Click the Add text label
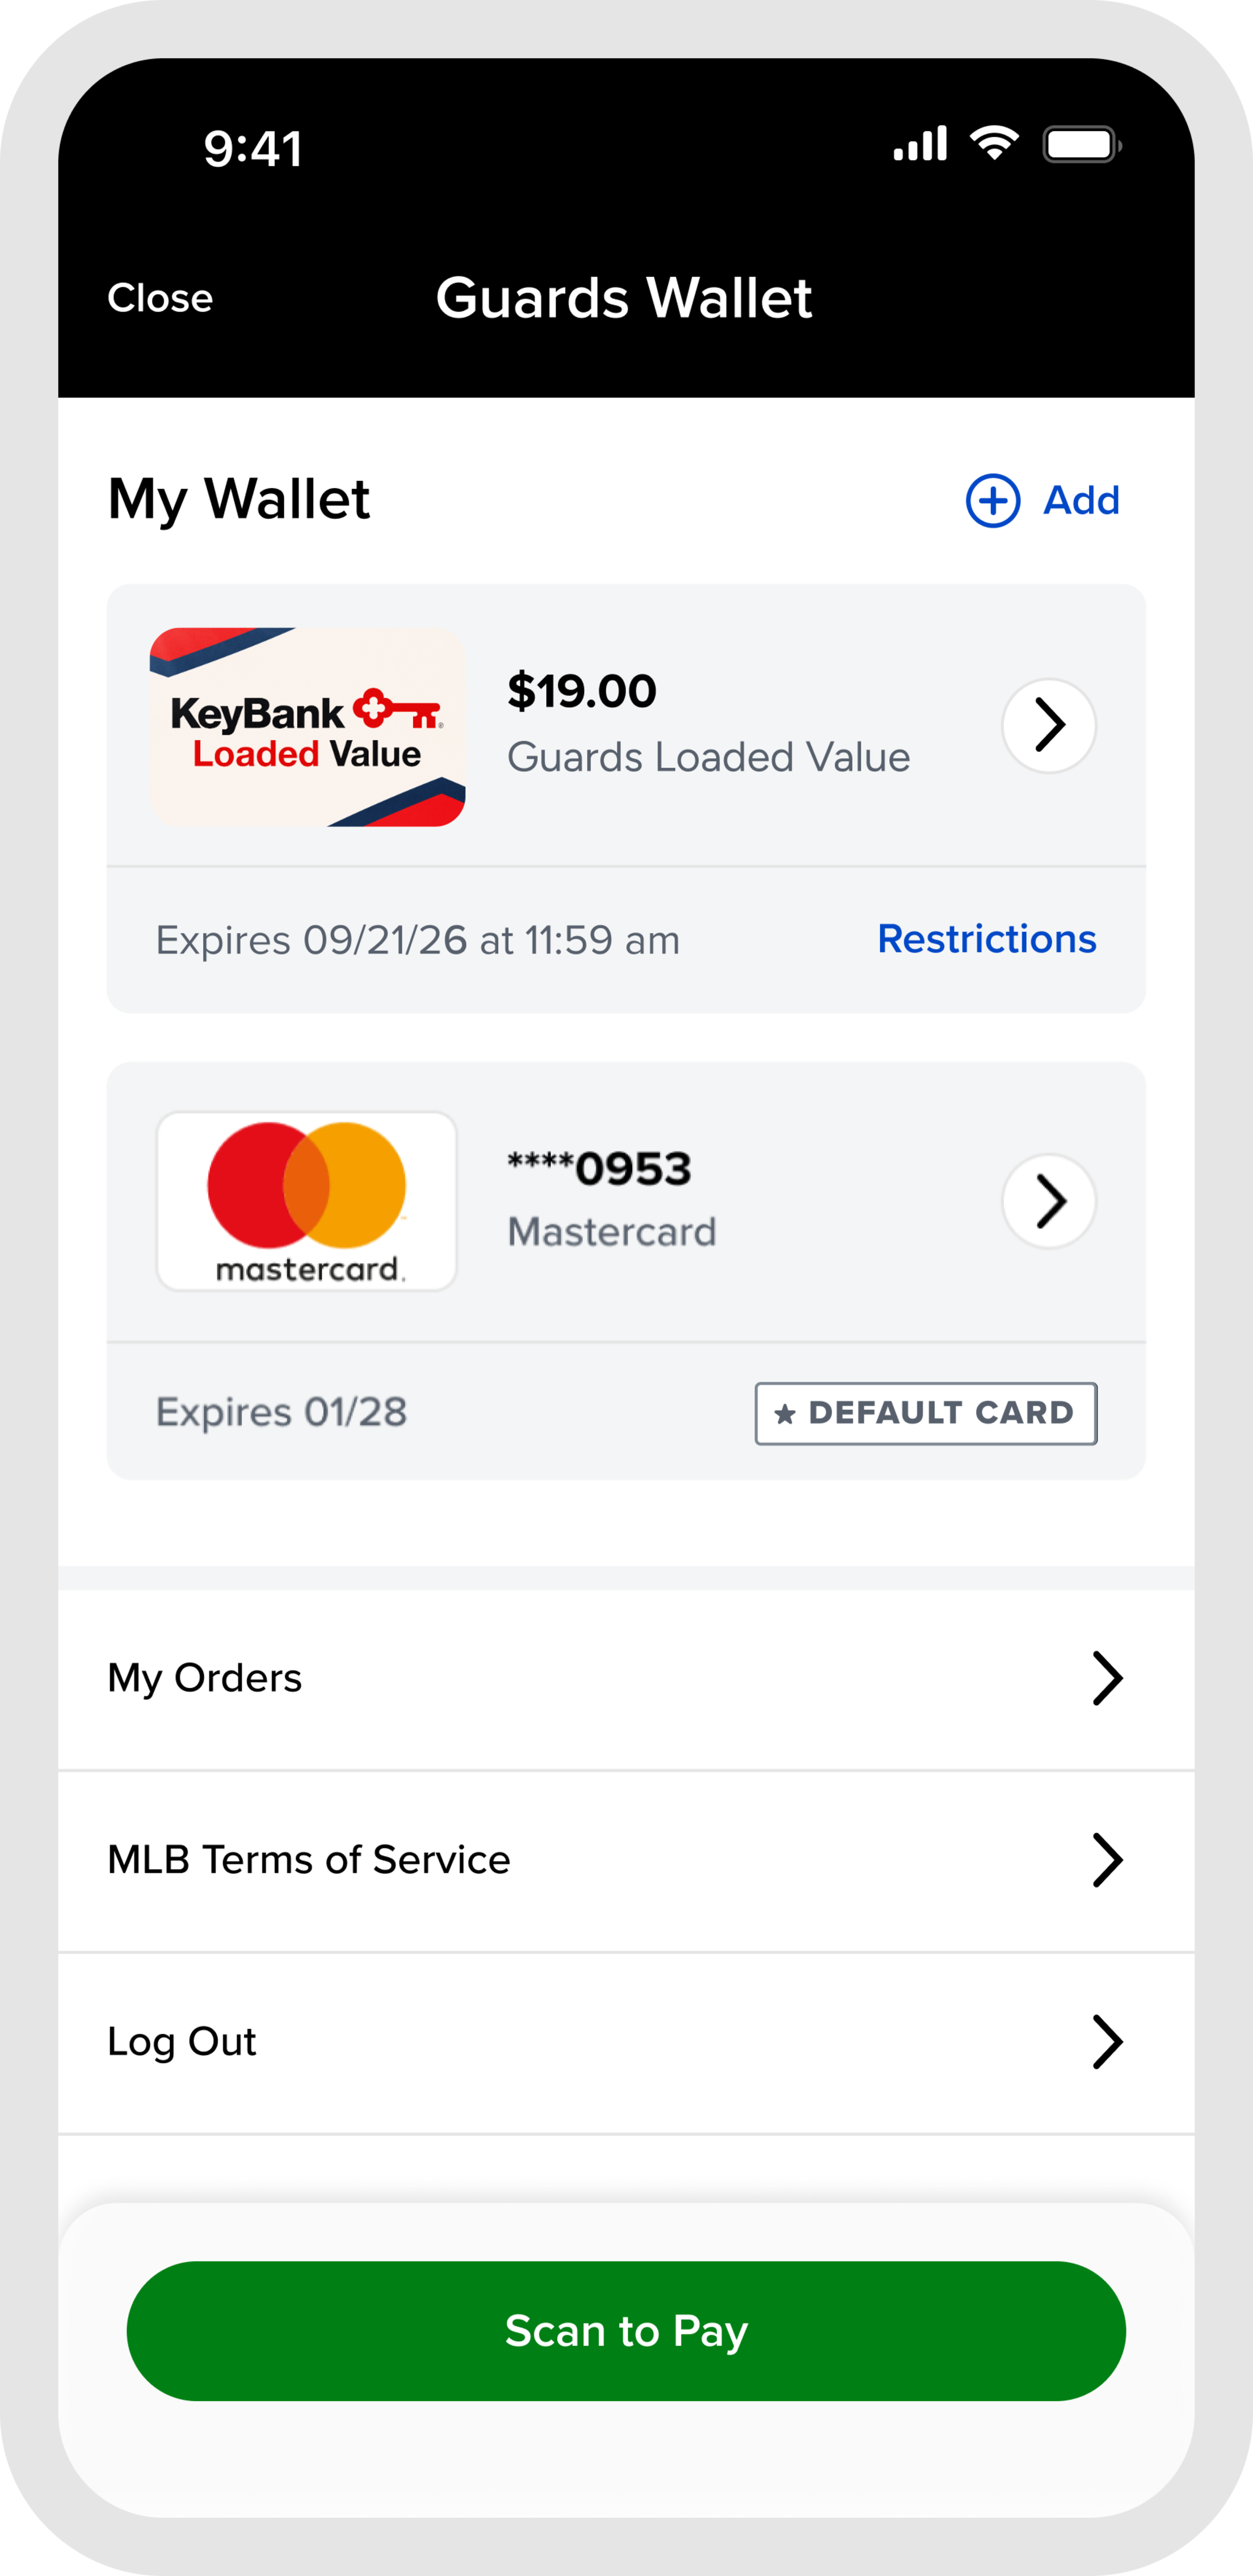This screenshot has width=1253, height=2576. [x=1081, y=500]
